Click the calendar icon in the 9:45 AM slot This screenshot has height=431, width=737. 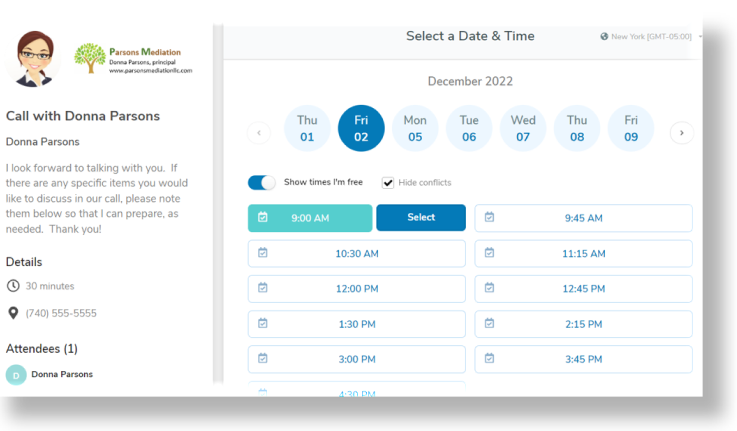tap(489, 218)
